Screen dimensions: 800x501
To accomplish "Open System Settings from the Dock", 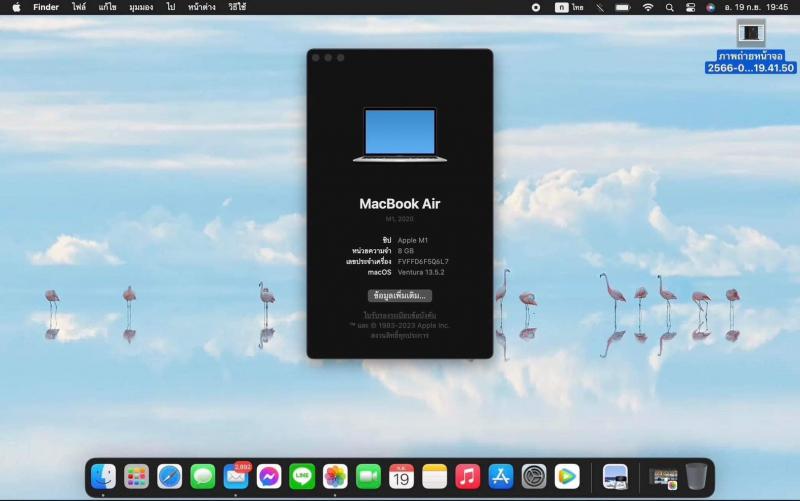I will tap(534, 477).
